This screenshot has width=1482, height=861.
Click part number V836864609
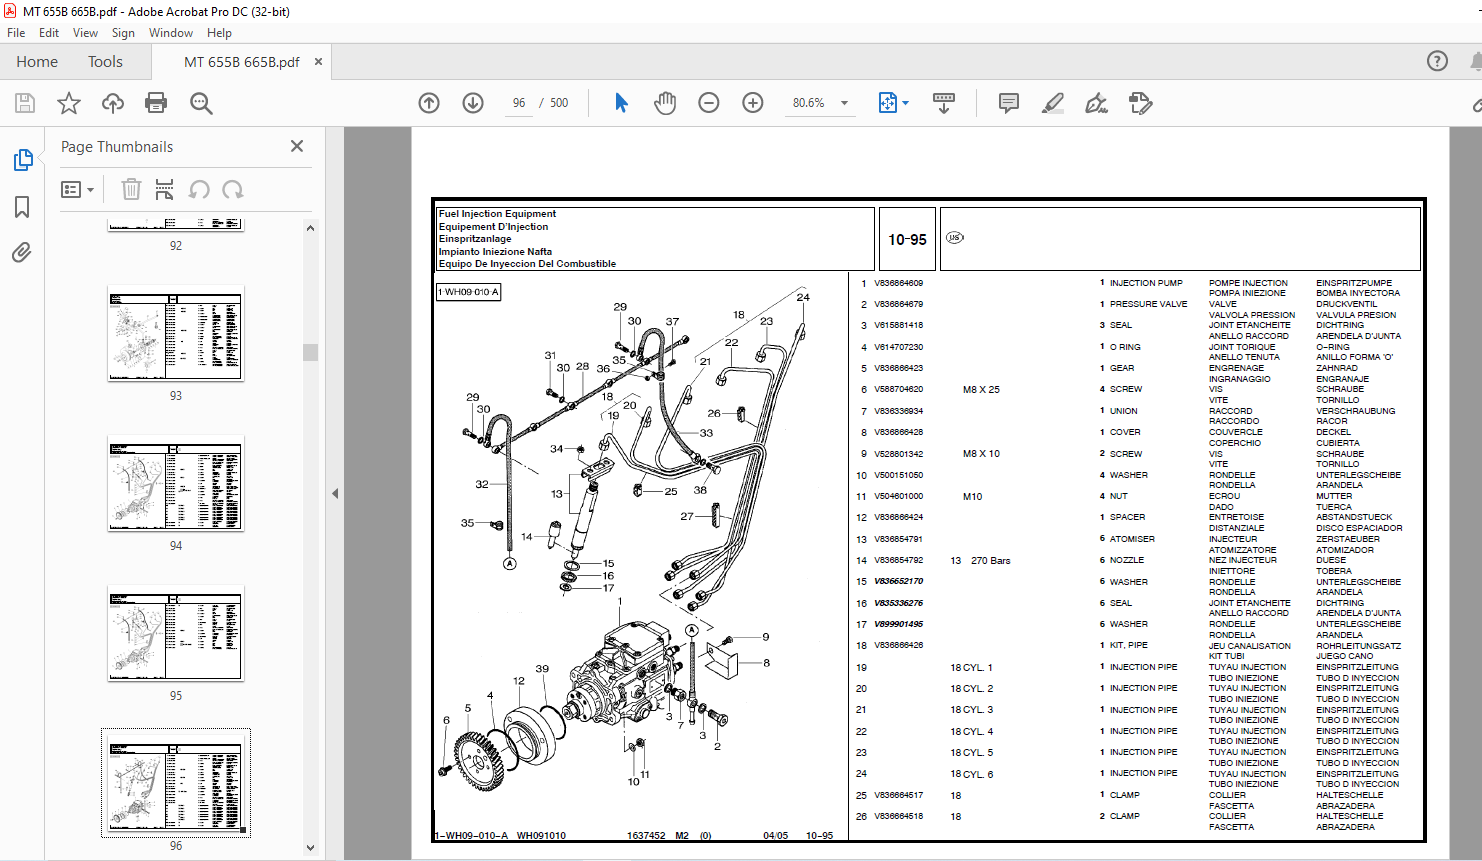(x=899, y=283)
